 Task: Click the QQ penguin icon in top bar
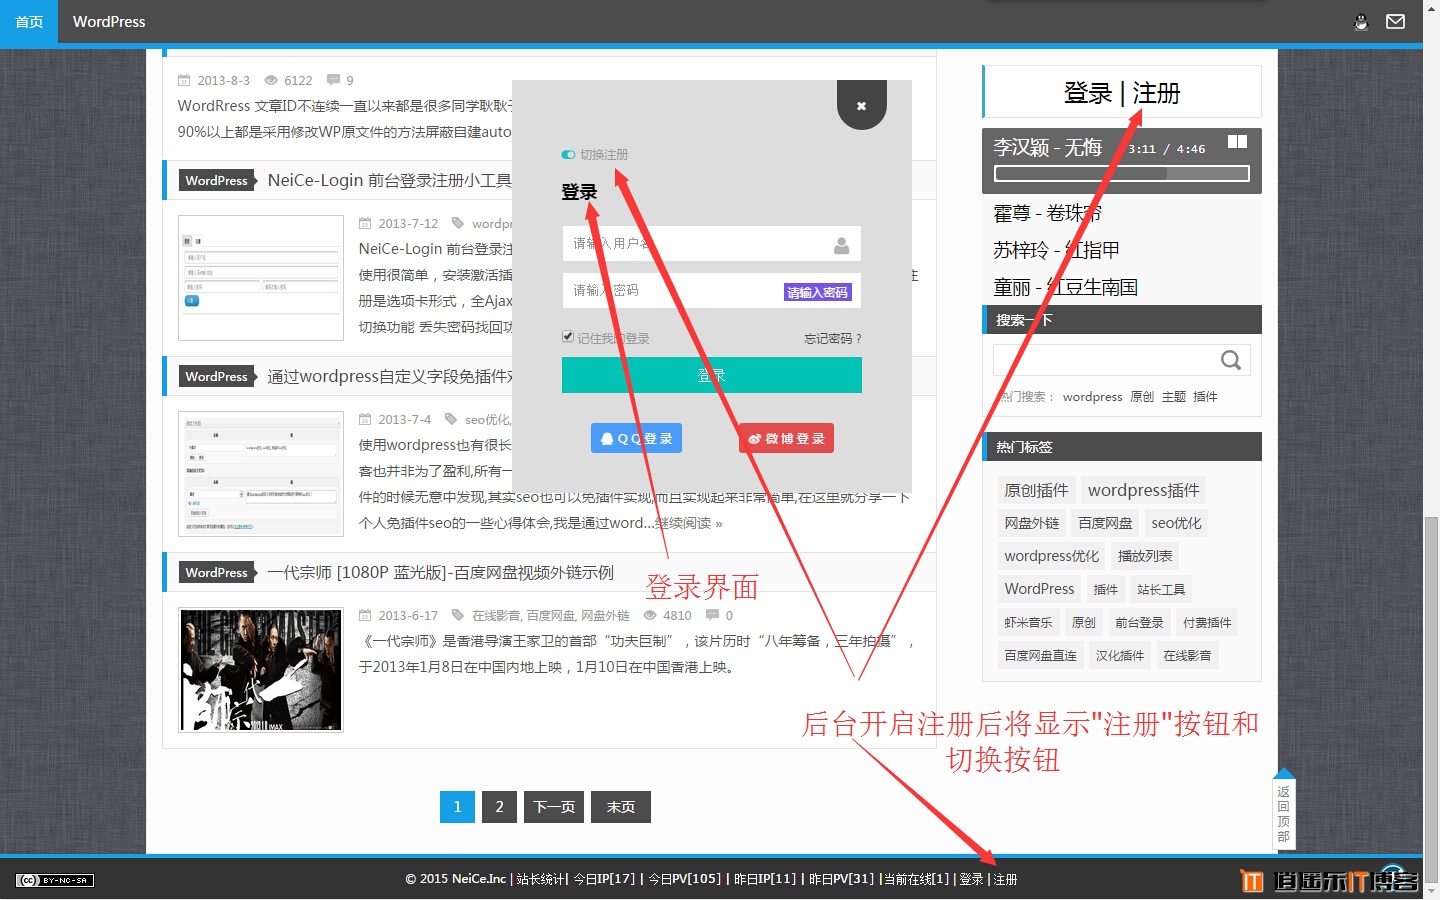(x=1361, y=22)
